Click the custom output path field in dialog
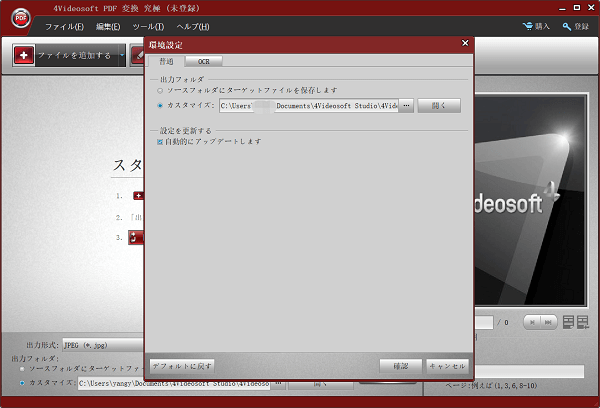Image resolution: width=600 pixels, height=408 pixels. click(x=308, y=105)
